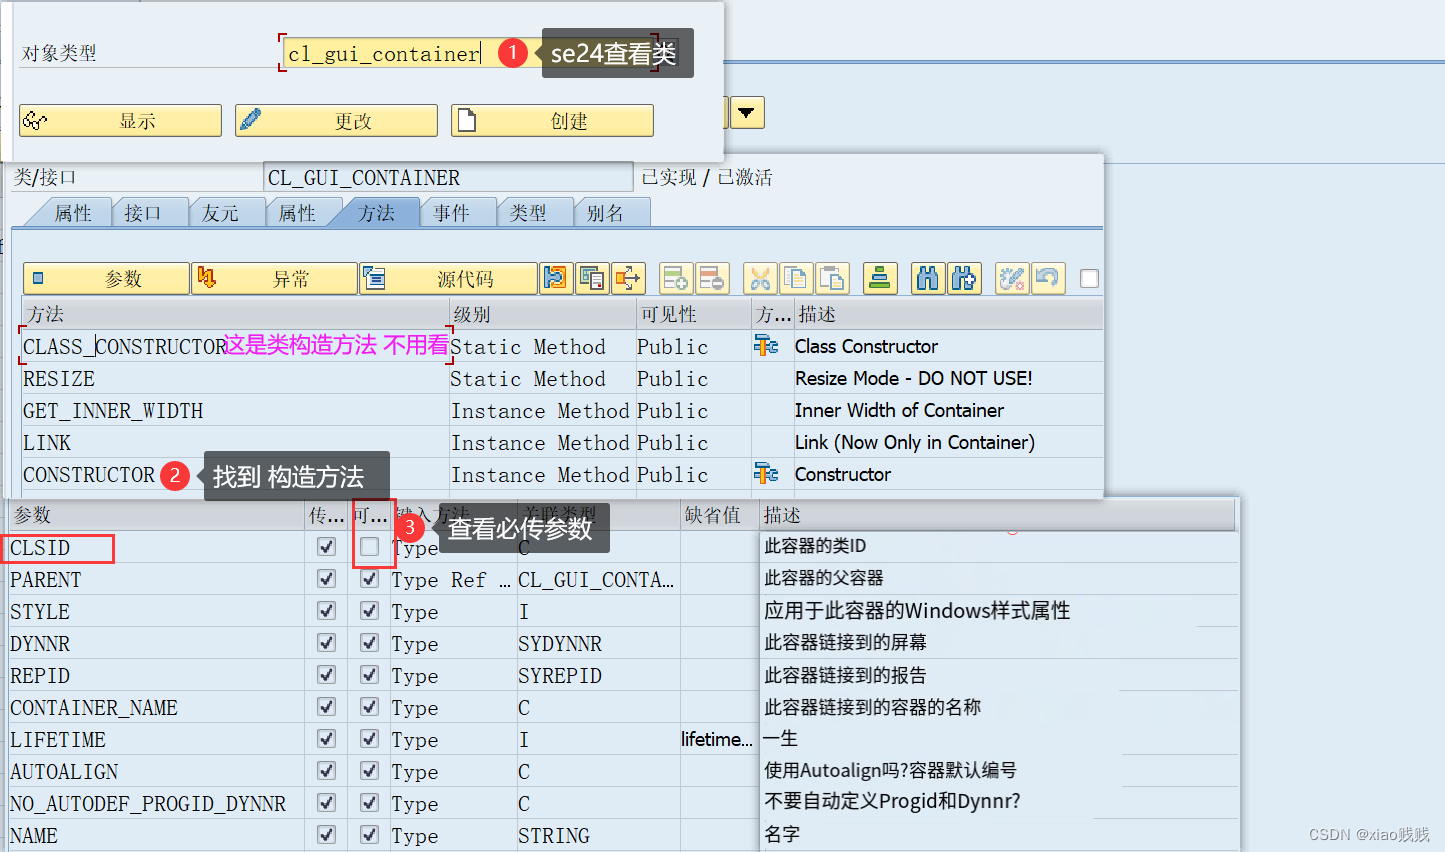The width and height of the screenshot is (1445, 852).
Task: Click the icon left of the undo arrow
Action: coord(1012,278)
